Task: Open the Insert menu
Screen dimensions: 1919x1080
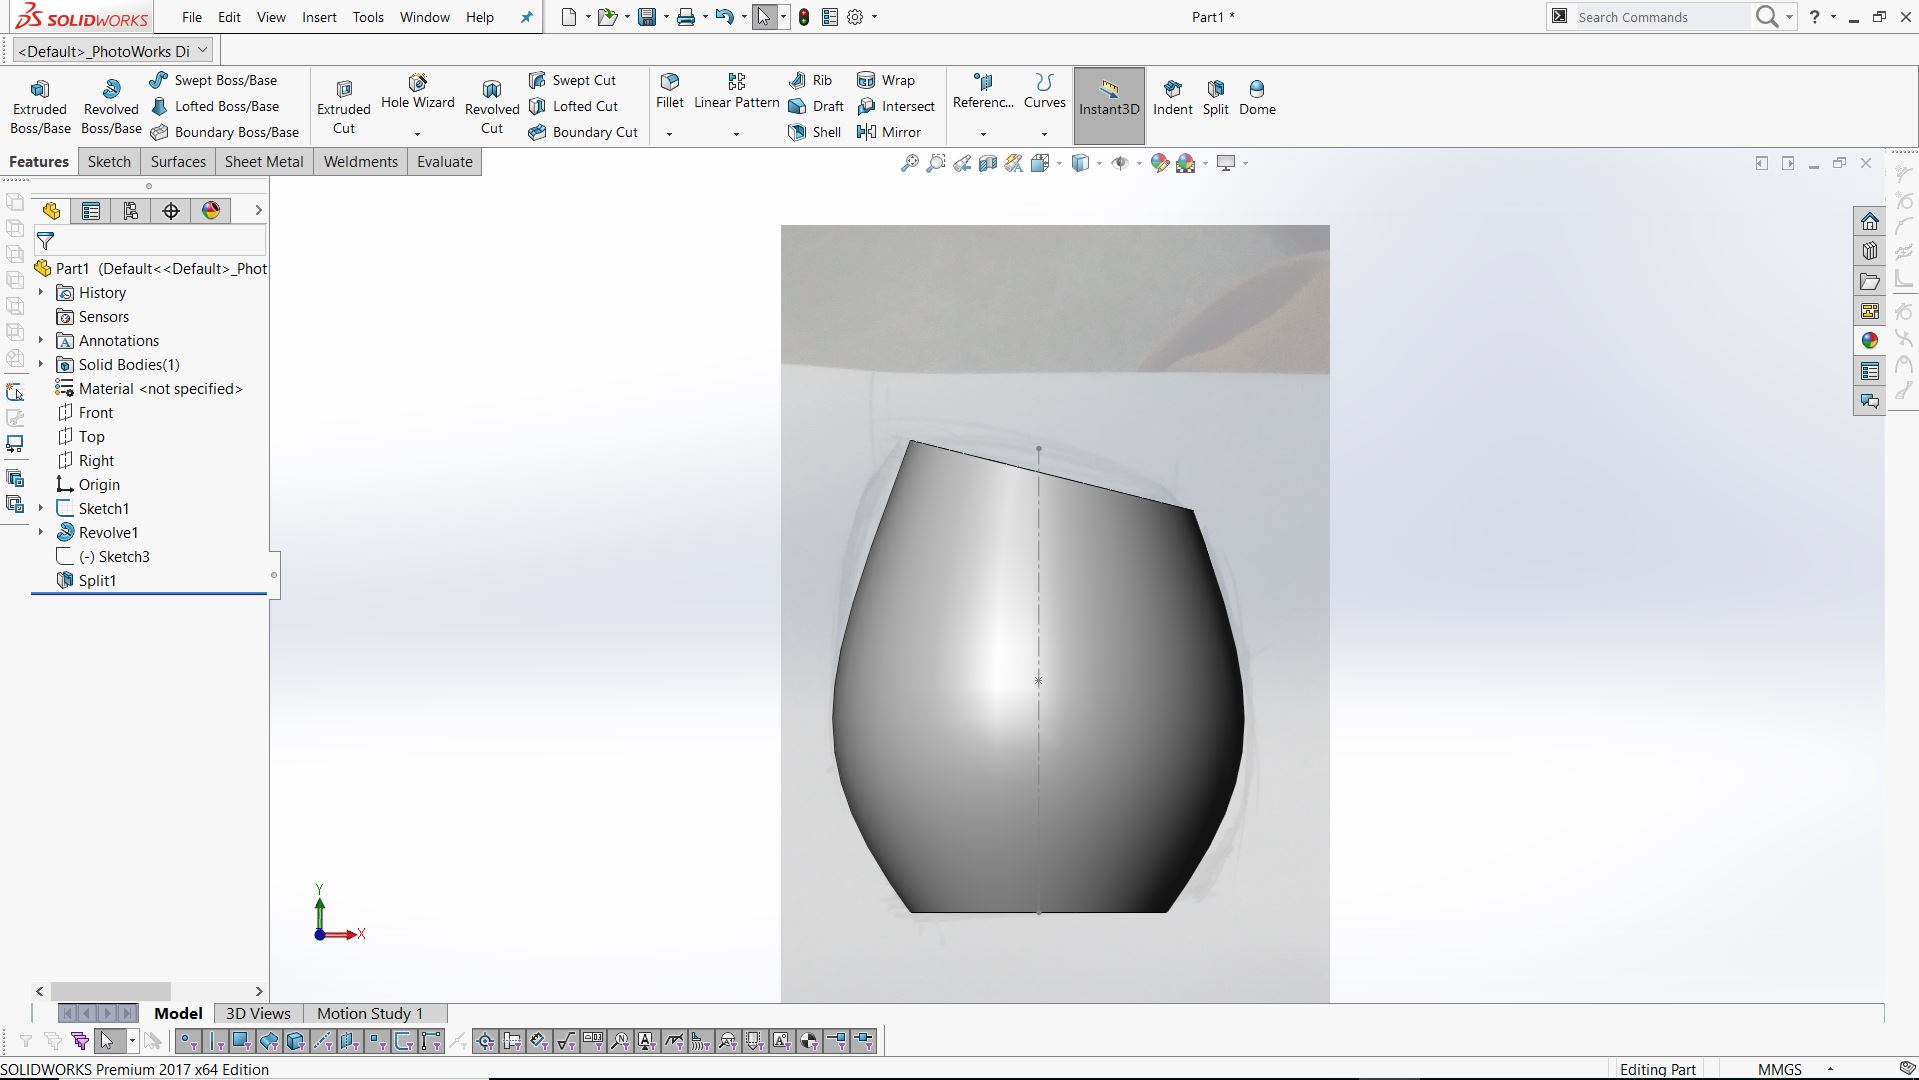Action: click(320, 17)
